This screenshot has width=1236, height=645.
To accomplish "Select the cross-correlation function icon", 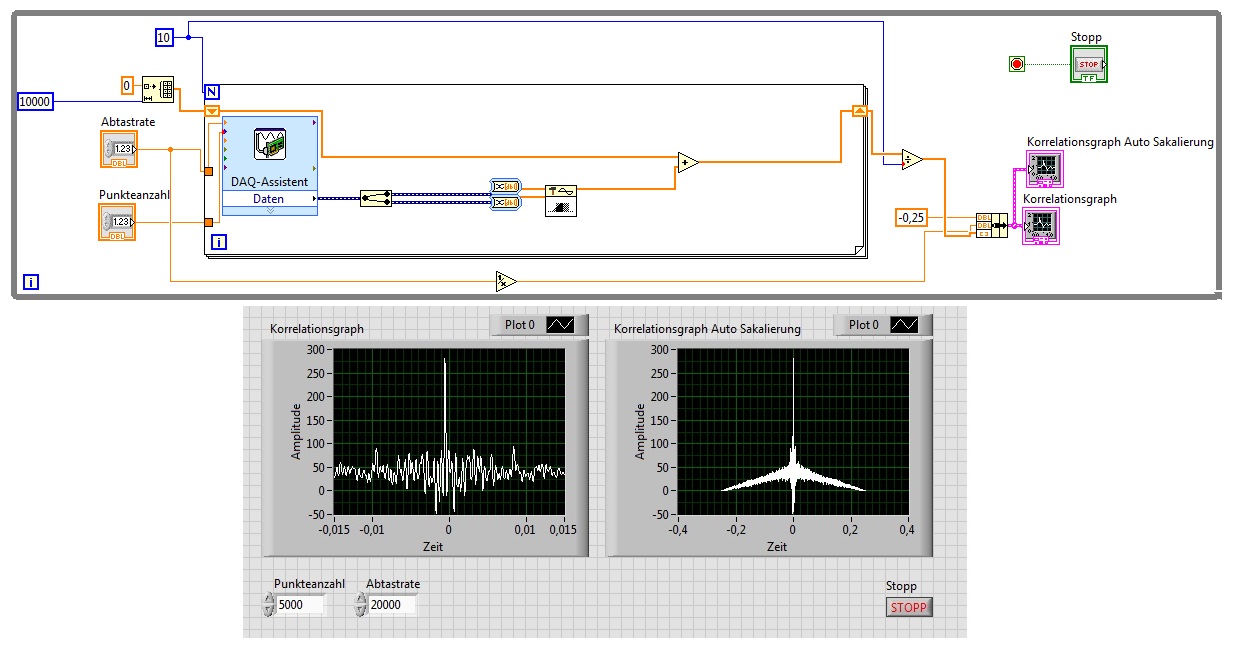I will pyautogui.click(x=560, y=200).
